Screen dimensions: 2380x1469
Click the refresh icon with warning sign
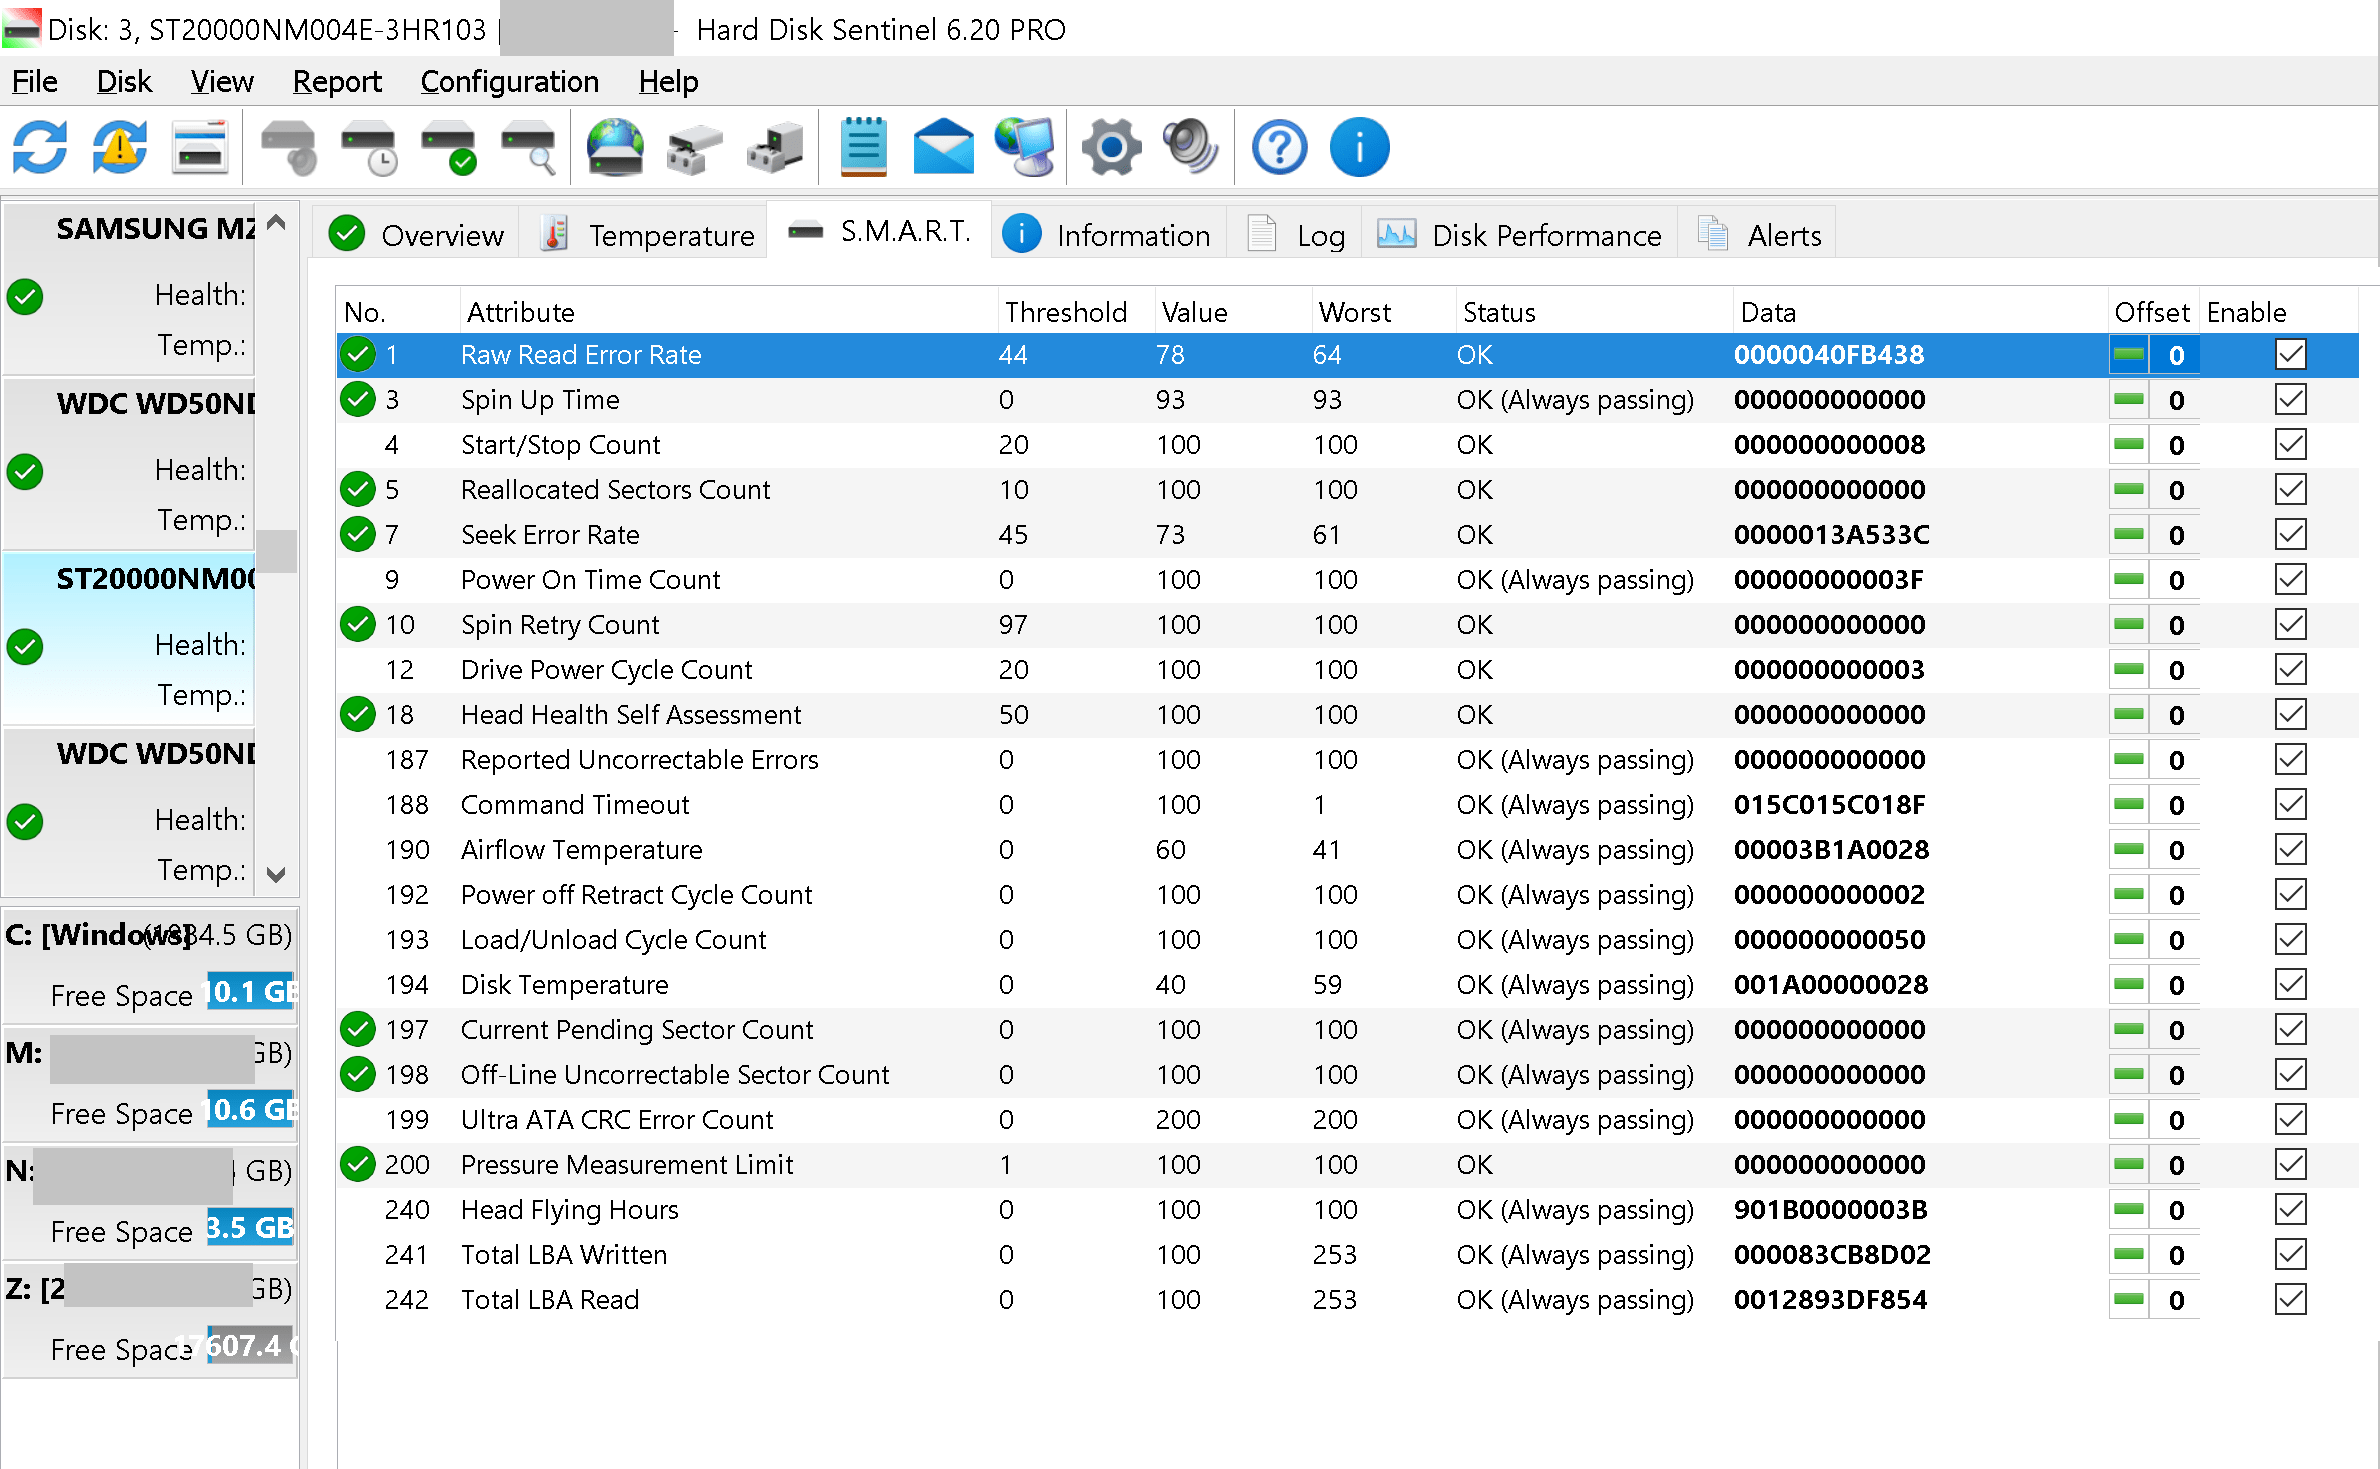point(119,148)
